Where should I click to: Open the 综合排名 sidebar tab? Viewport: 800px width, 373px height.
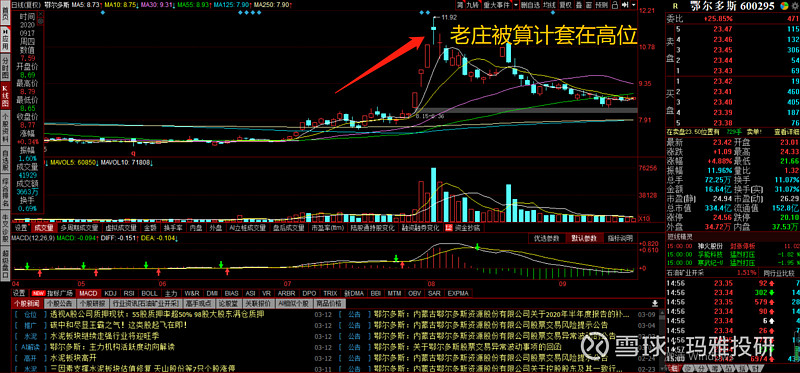coord(5,191)
